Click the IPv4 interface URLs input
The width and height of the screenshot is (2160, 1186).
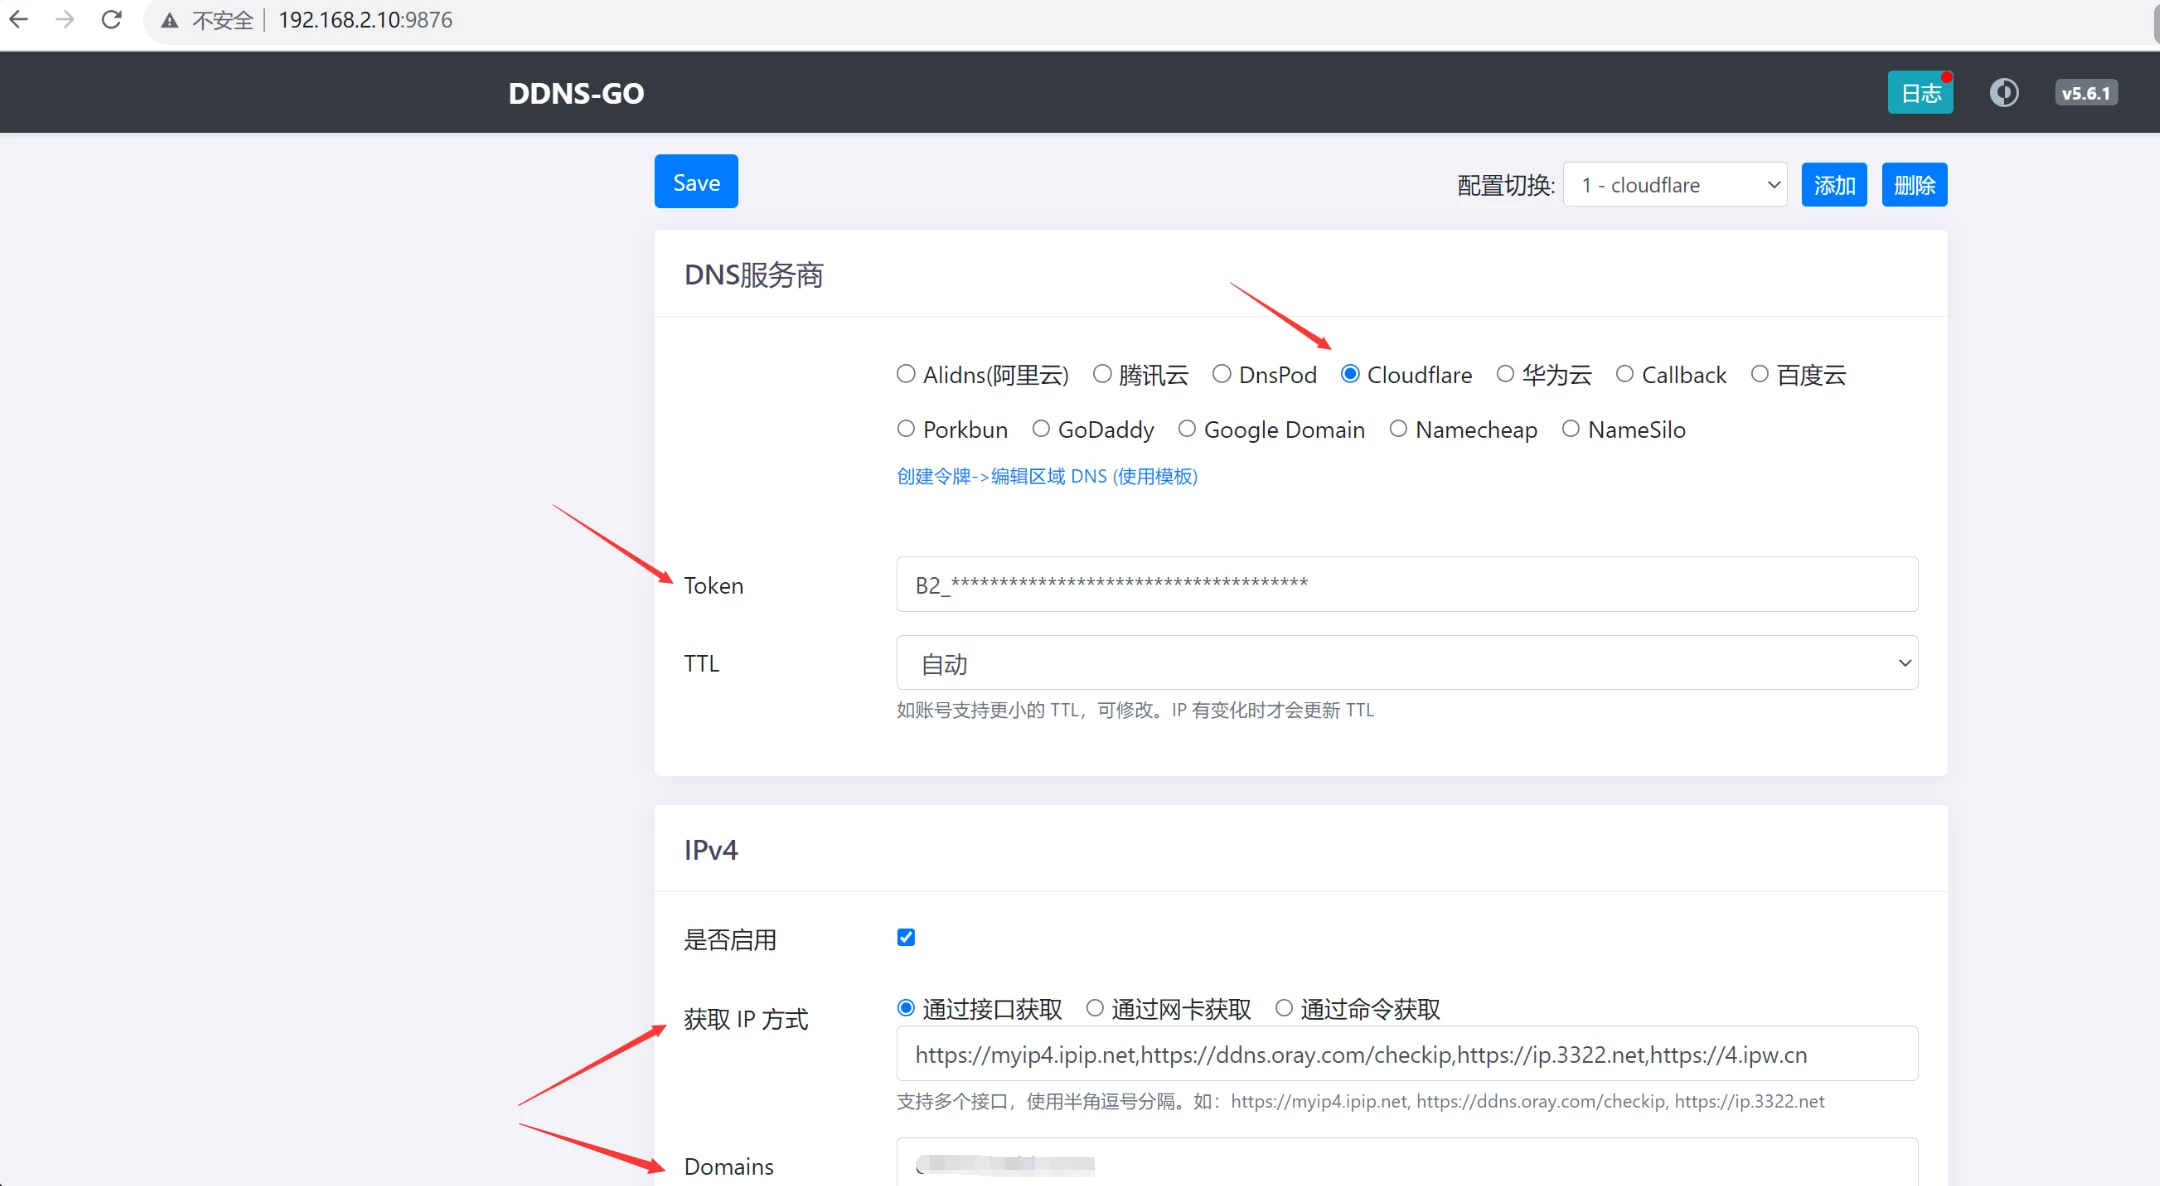pos(1407,1054)
